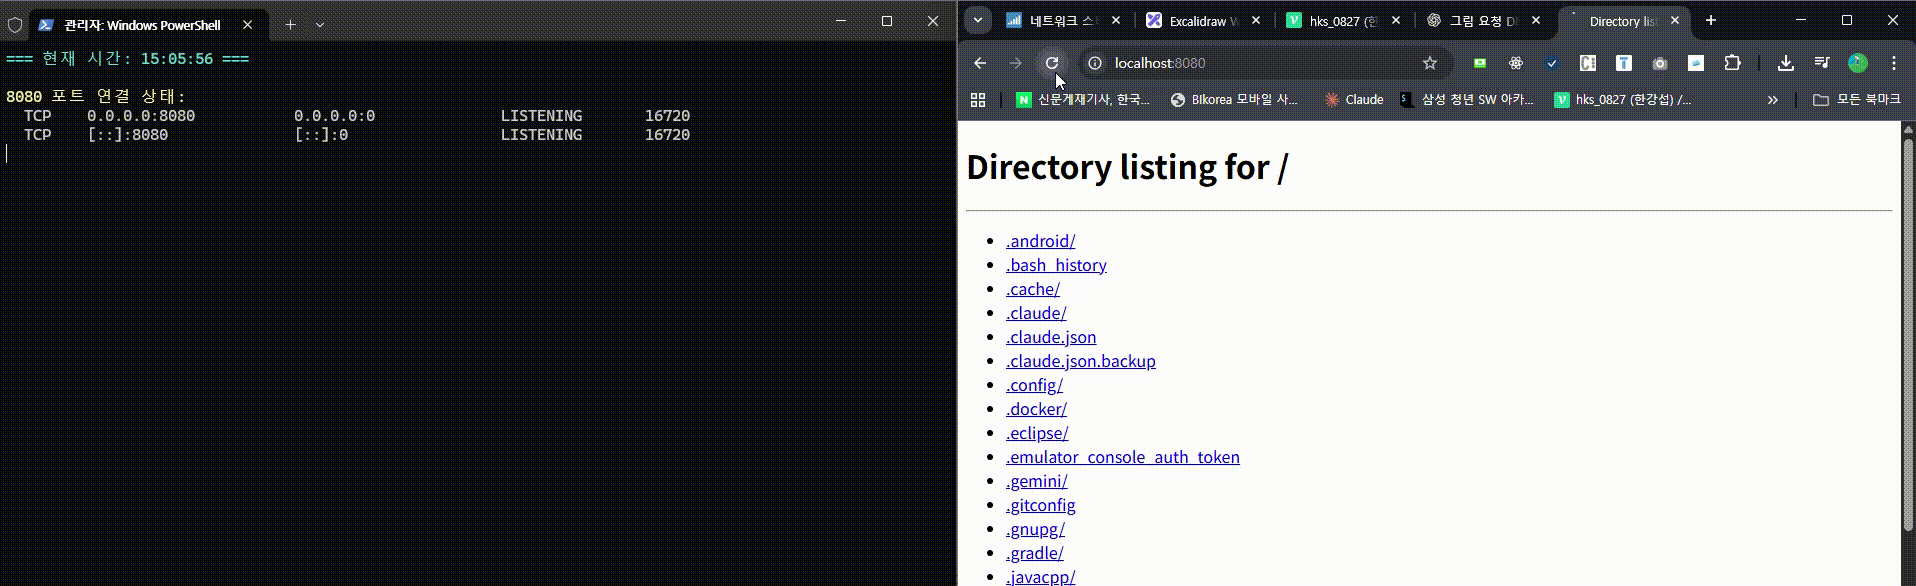Open the .emulator_console_auth_token link
Screen dimensions: 1916x586
click(1123, 457)
